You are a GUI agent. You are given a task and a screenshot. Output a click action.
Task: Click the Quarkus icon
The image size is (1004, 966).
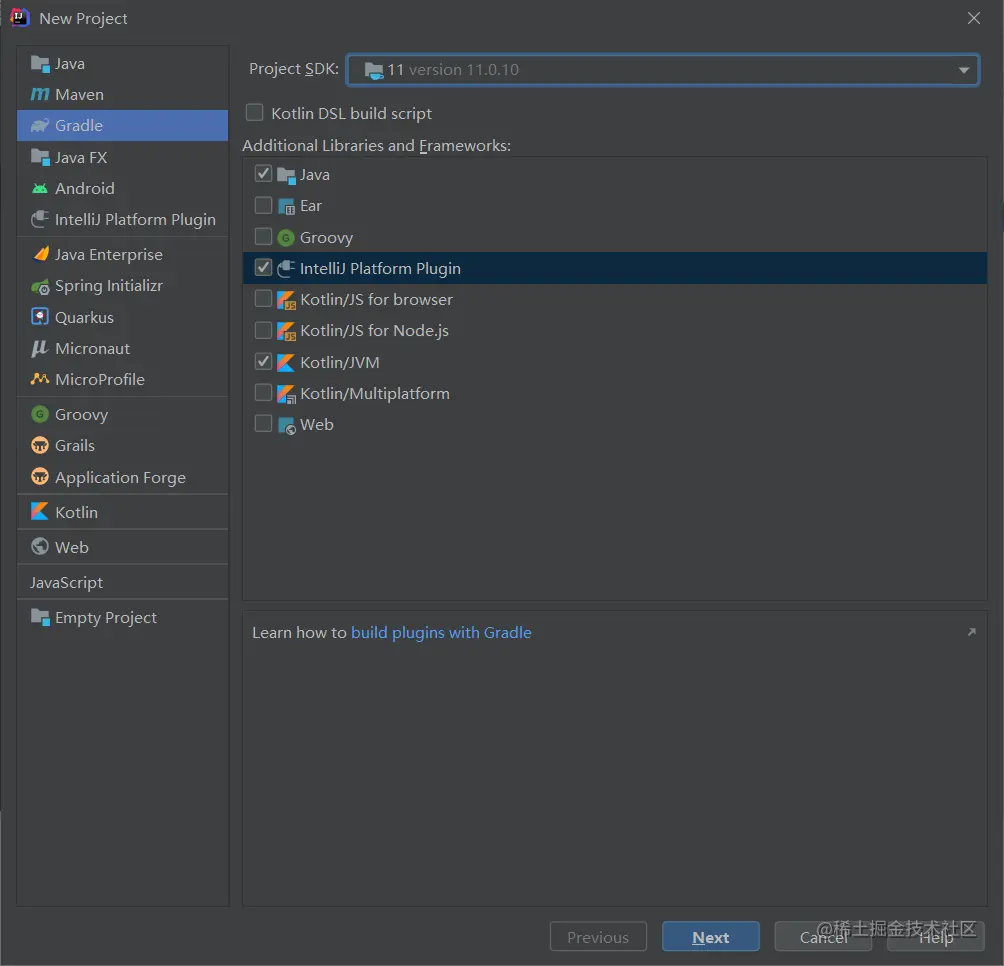[x=40, y=317]
